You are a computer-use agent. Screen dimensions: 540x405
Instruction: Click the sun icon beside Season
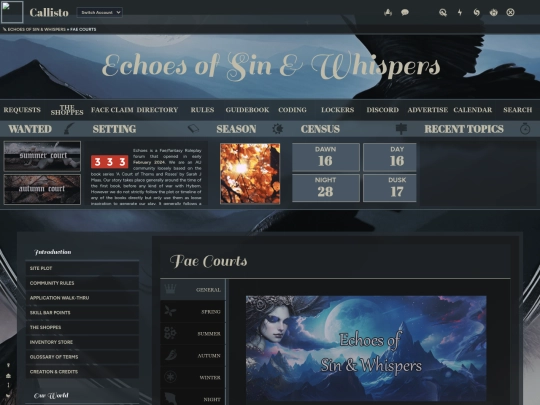click(278, 129)
